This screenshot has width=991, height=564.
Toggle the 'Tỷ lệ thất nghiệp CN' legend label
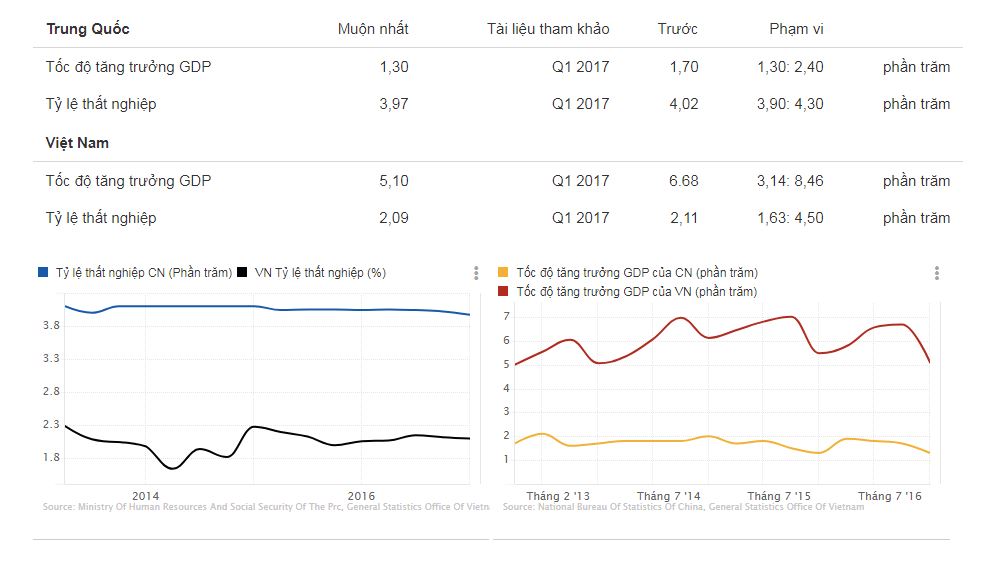pyautogui.click(x=143, y=272)
